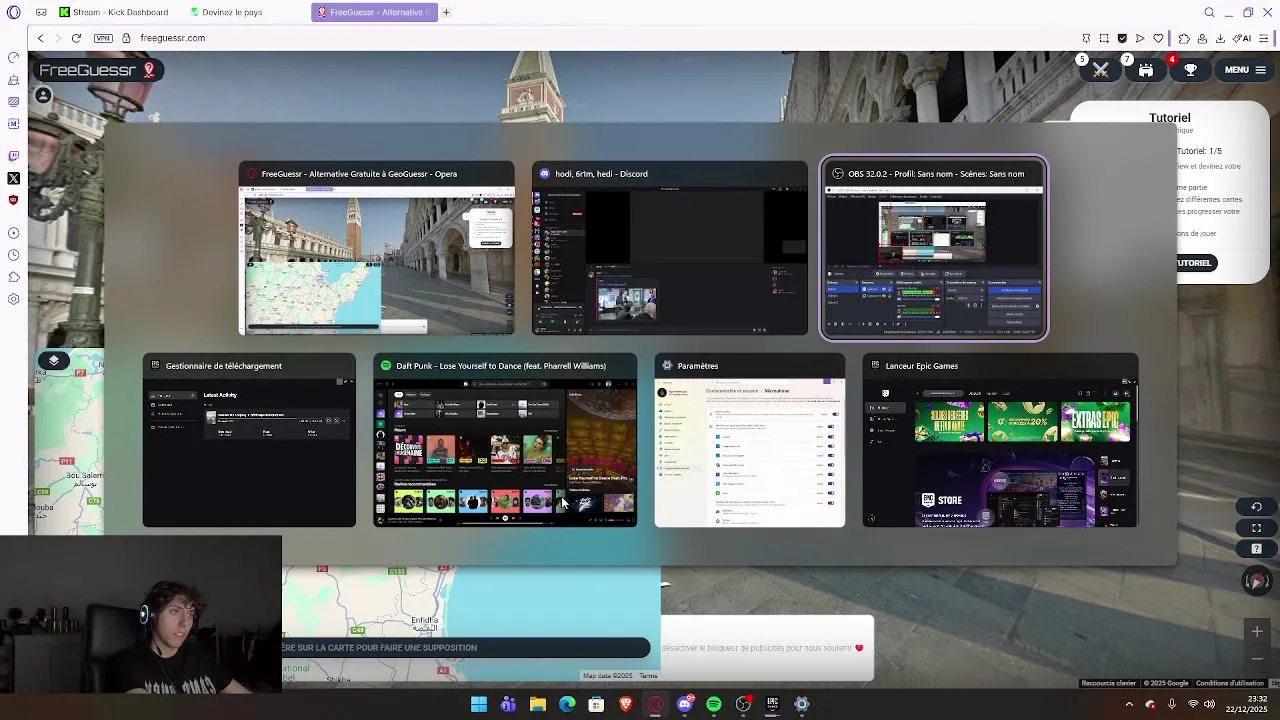Click the Raccourcis clavier link
Viewport: 1280px width, 720px height.
pos(1109,683)
